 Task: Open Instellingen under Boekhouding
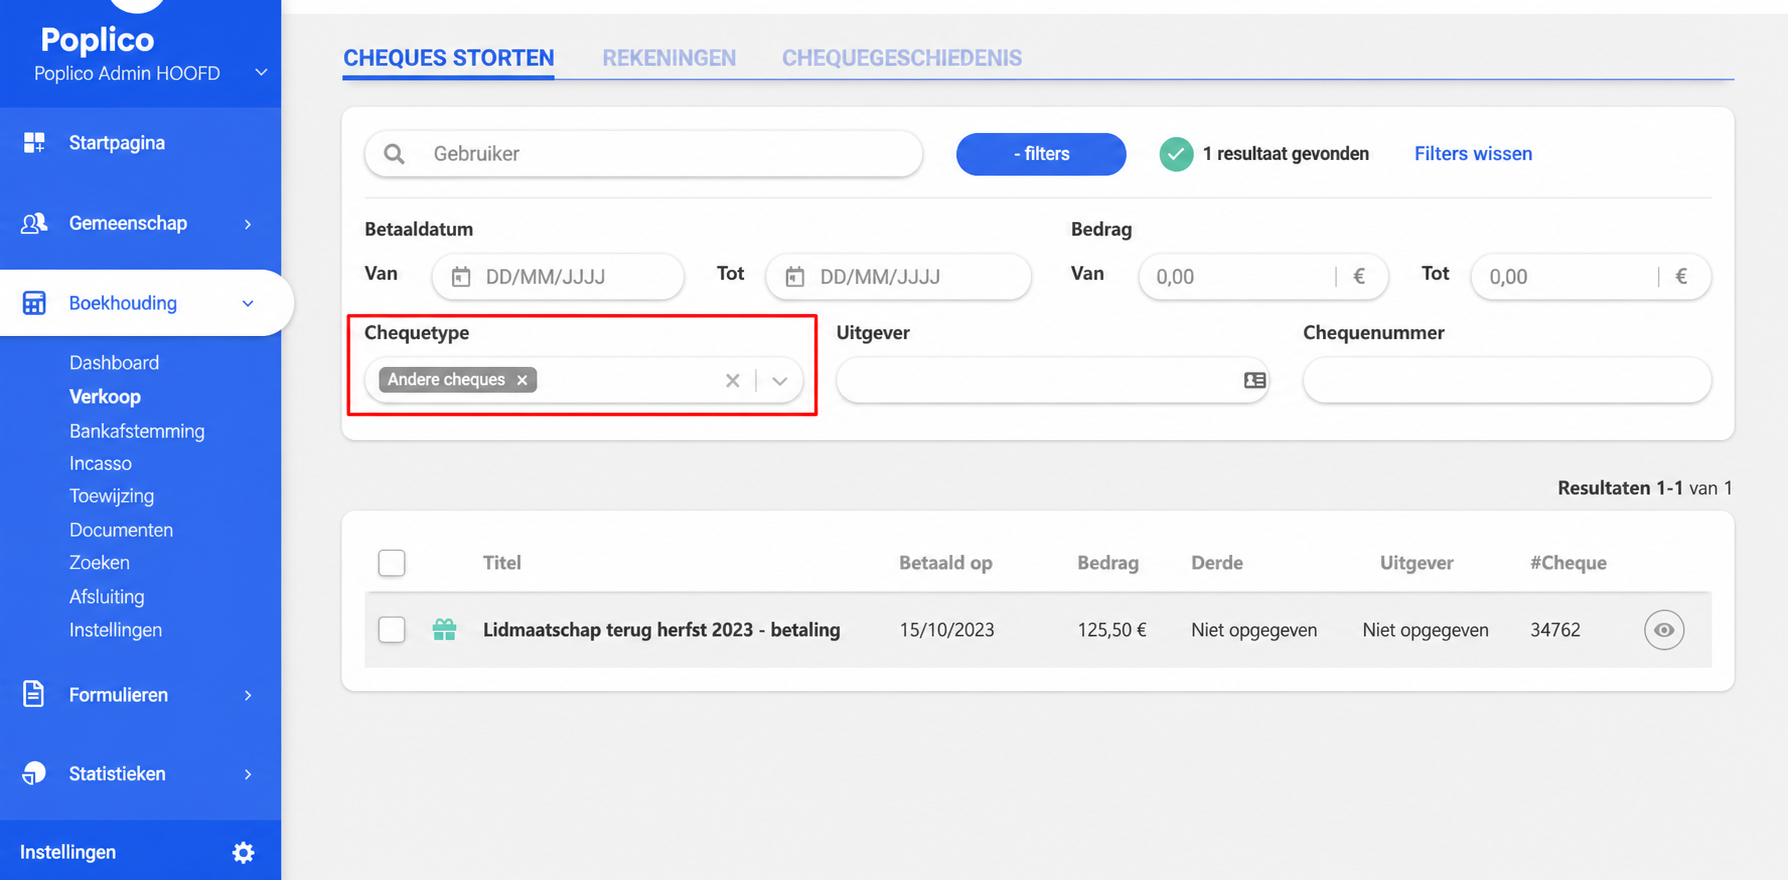pyautogui.click(x=115, y=630)
